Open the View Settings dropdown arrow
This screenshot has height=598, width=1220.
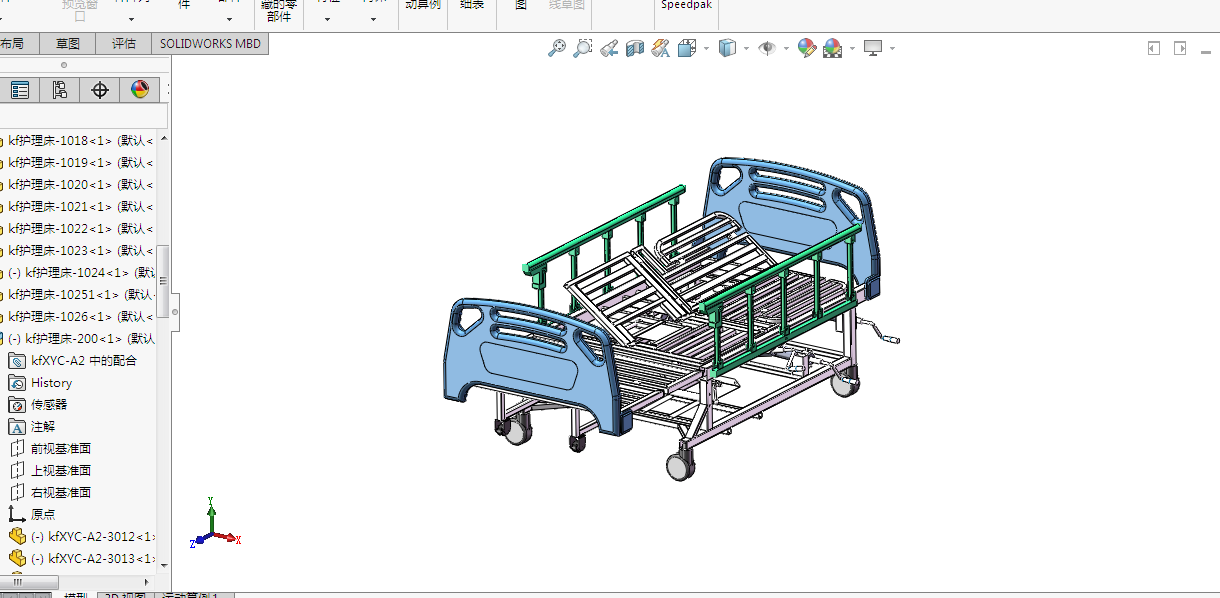[892, 48]
